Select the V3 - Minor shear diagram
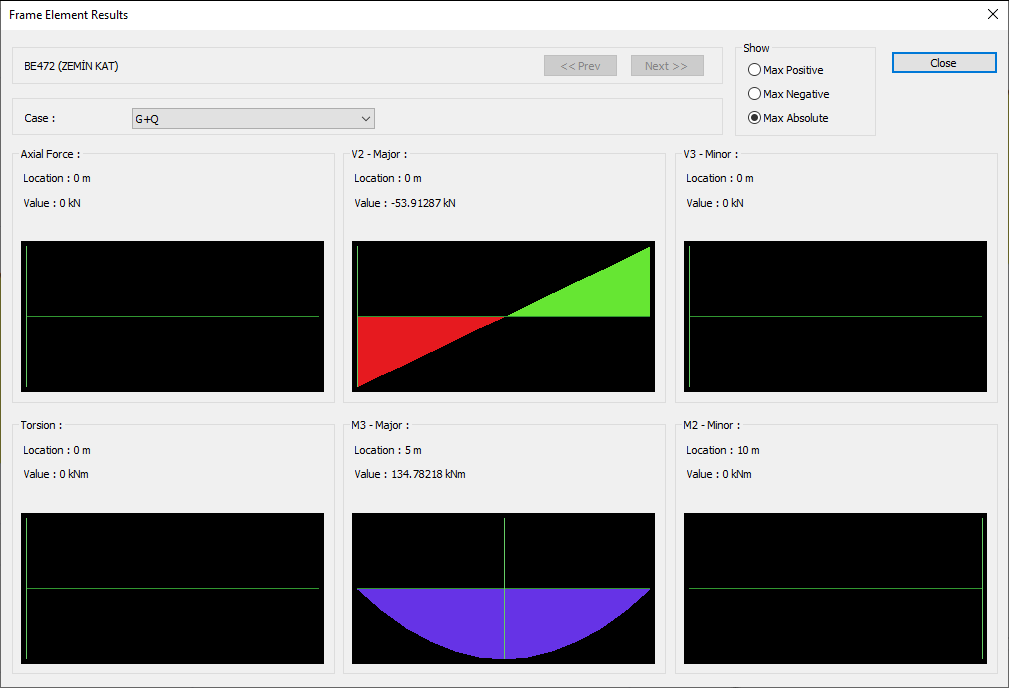1009x688 pixels. pos(835,316)
